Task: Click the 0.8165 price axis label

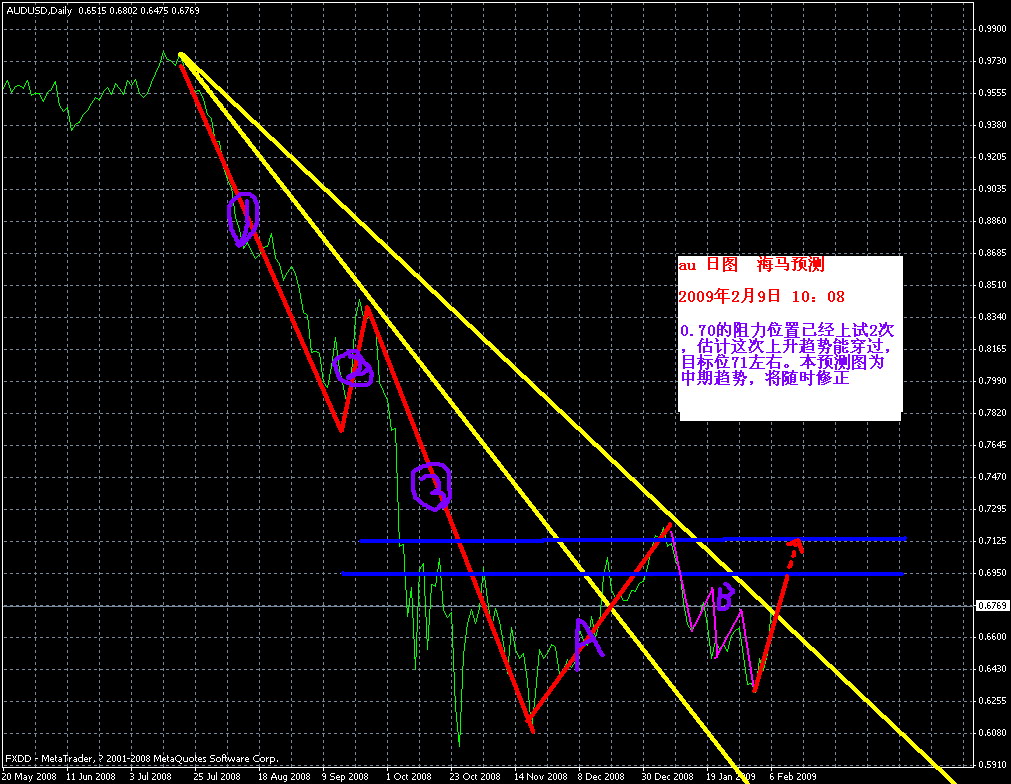Action: 992,349
